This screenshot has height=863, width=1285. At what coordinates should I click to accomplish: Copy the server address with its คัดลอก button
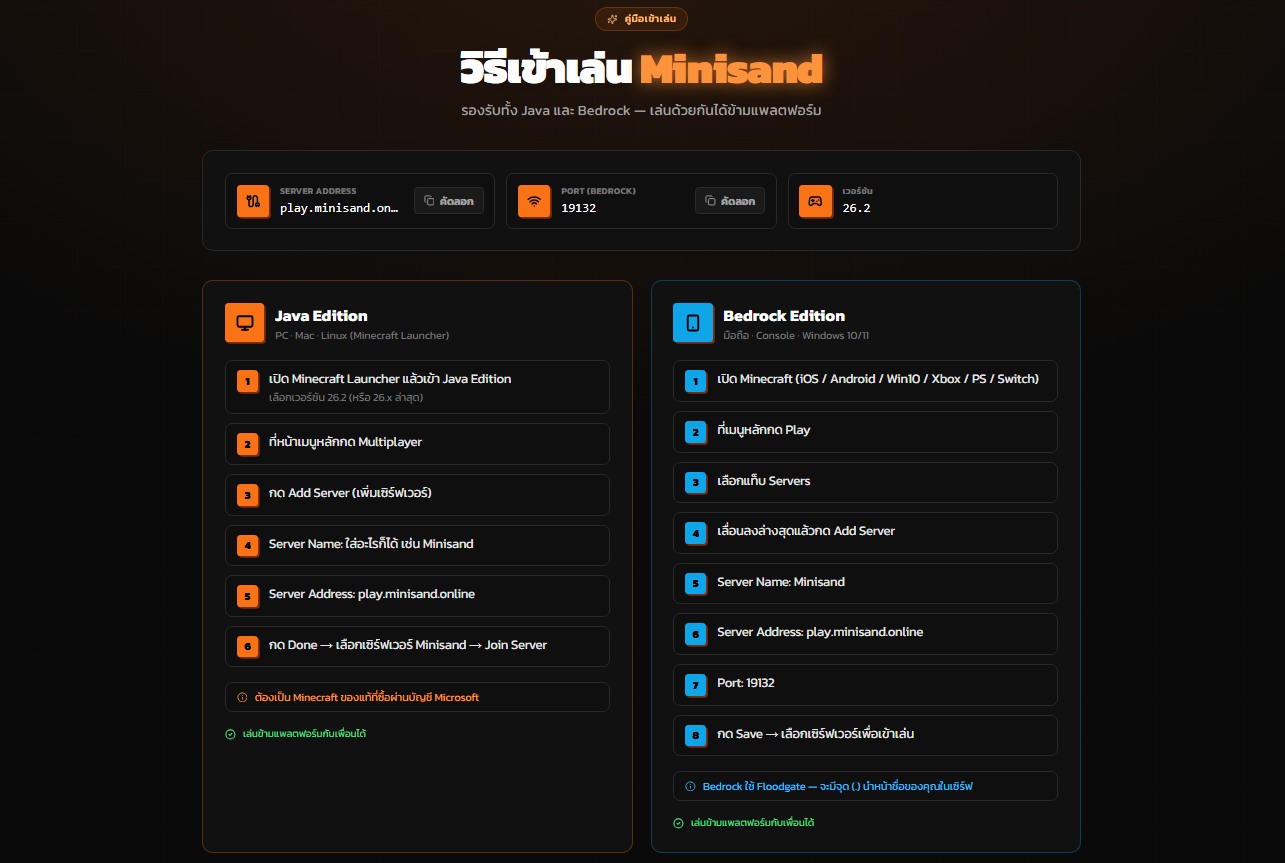449,201
